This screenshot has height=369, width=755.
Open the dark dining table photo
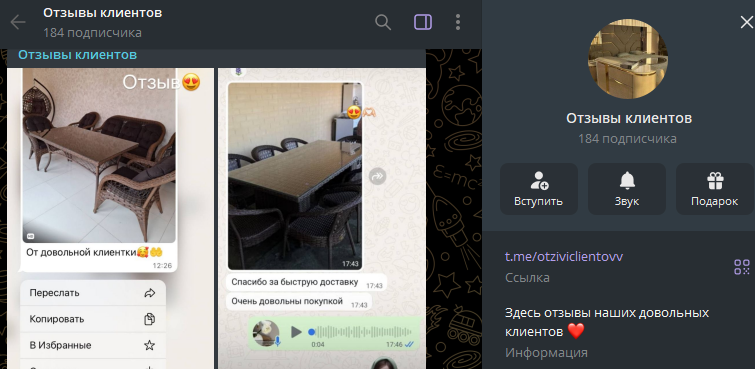click(295, 176)
